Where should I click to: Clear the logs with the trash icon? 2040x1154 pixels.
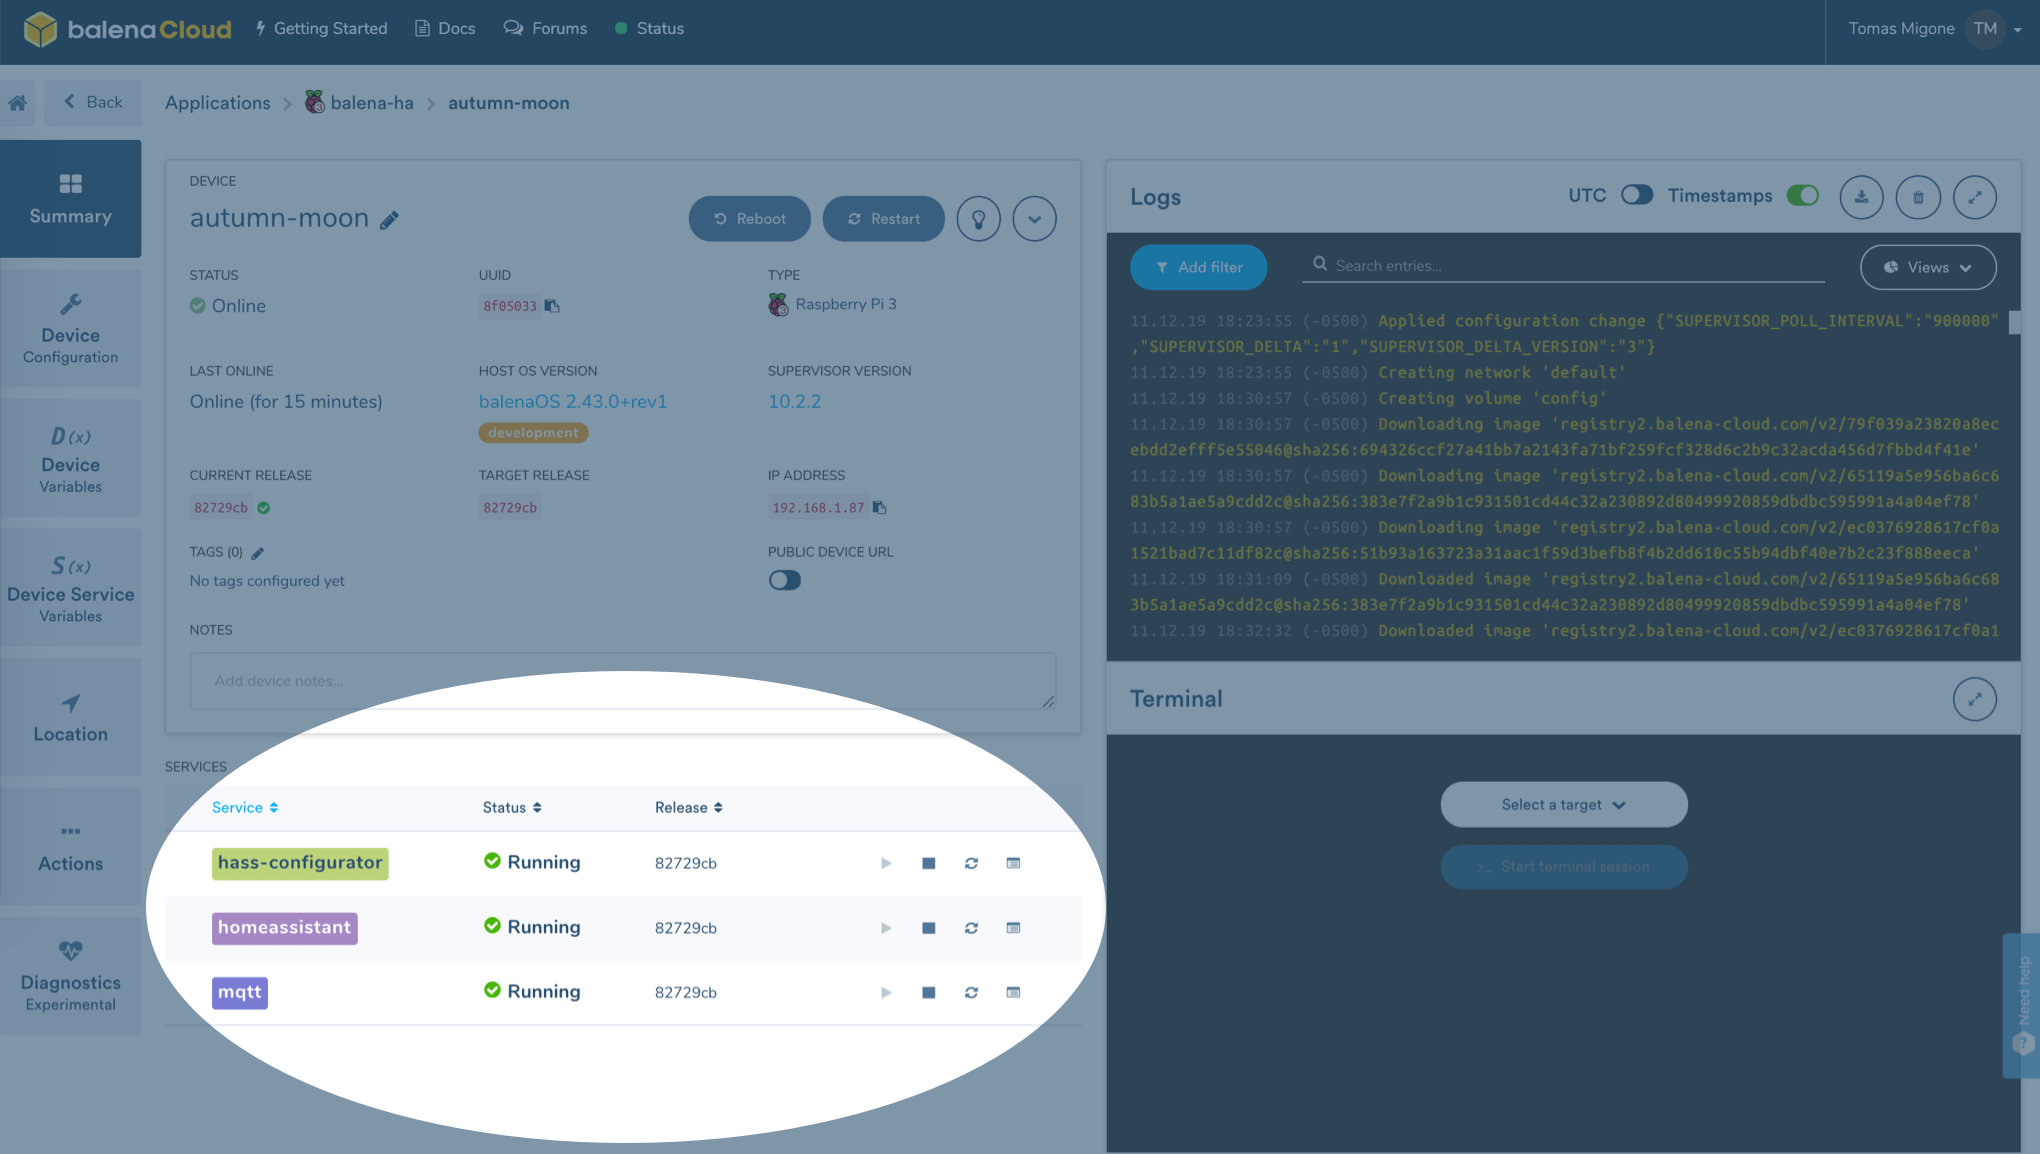[1918, 197]
